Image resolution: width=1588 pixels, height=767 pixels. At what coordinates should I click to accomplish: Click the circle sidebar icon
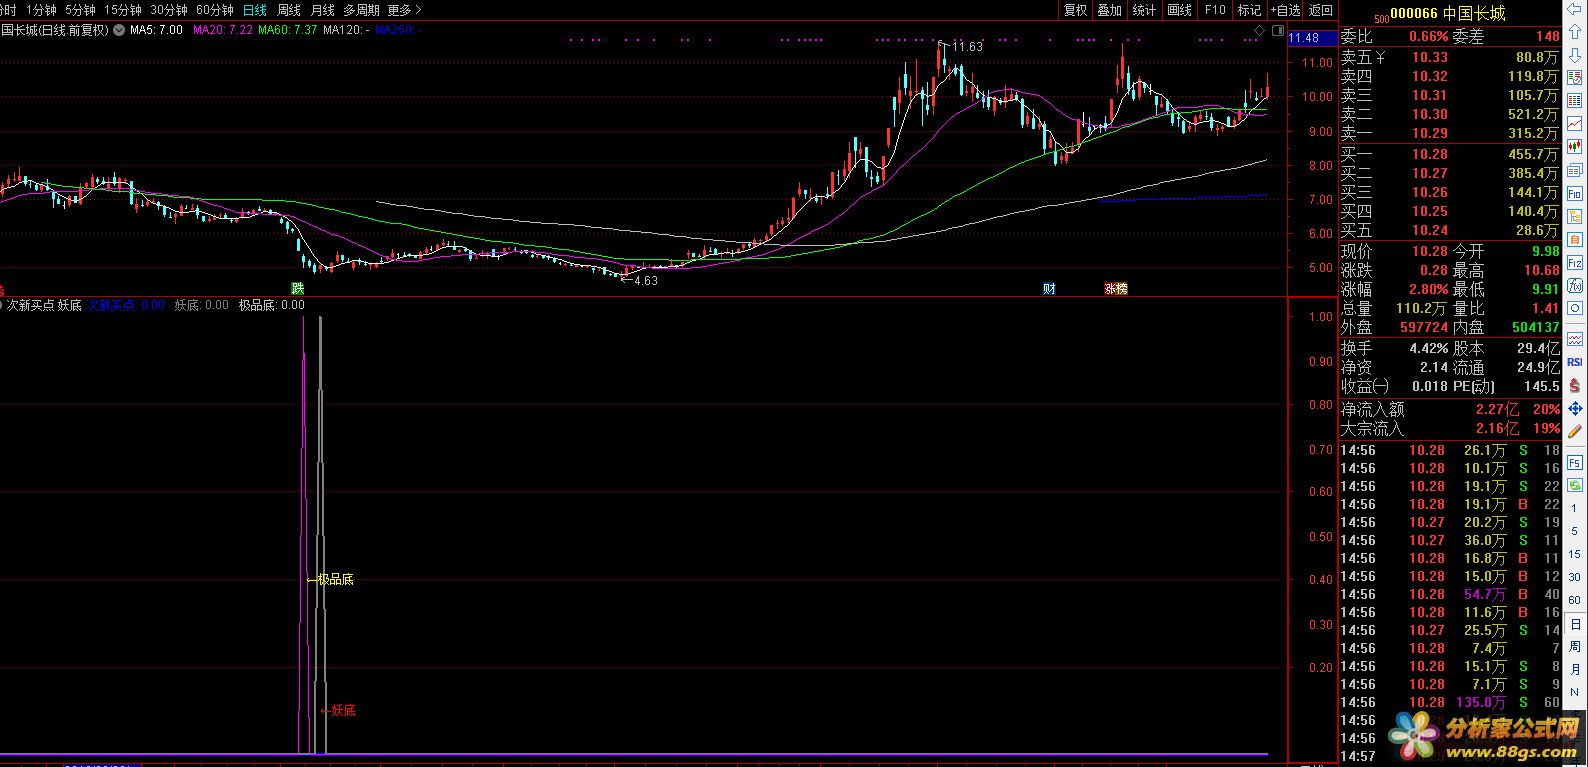pyautogui.click(x=1574, y=308)
